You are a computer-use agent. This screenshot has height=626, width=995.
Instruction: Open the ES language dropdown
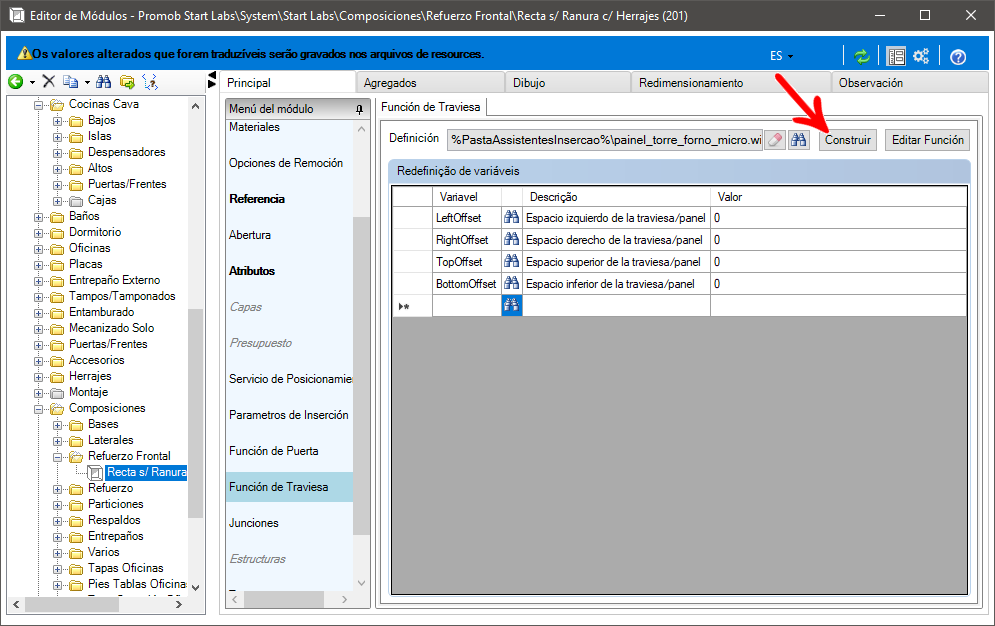[781, 56]
